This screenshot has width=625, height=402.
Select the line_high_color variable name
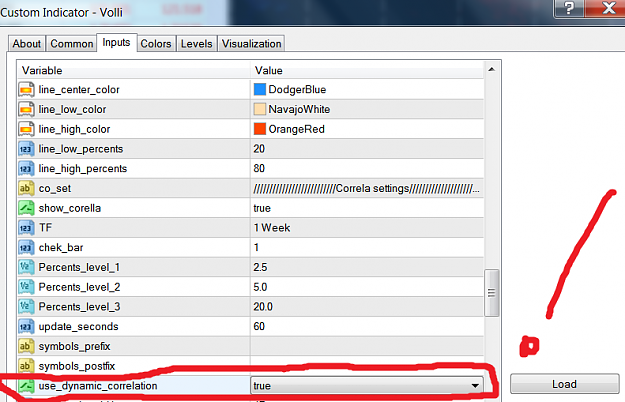click(74, 129)
